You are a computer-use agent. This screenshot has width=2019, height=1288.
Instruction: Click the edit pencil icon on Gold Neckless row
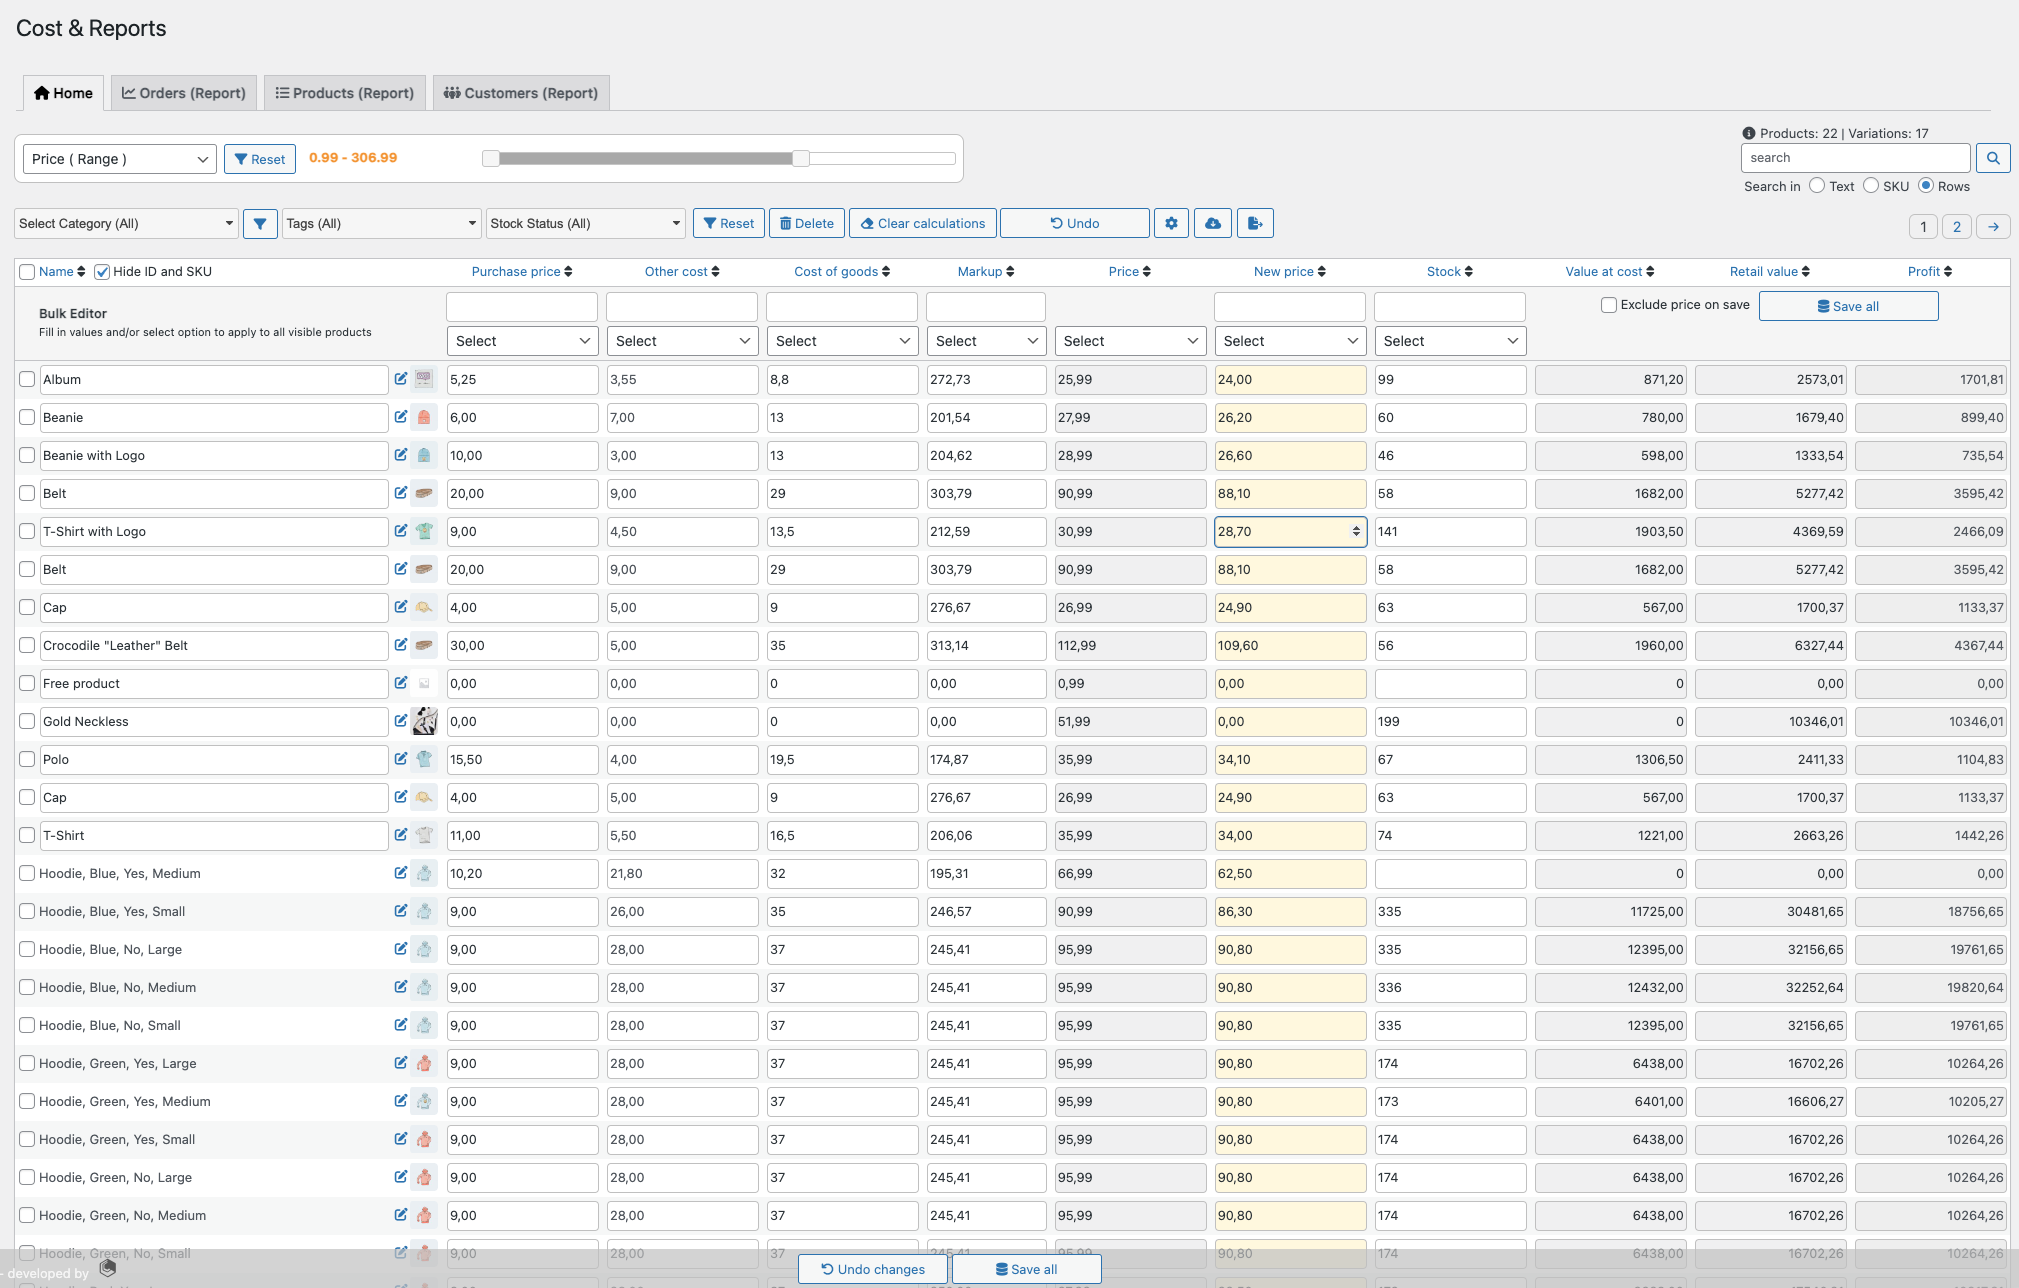[400, 721]
